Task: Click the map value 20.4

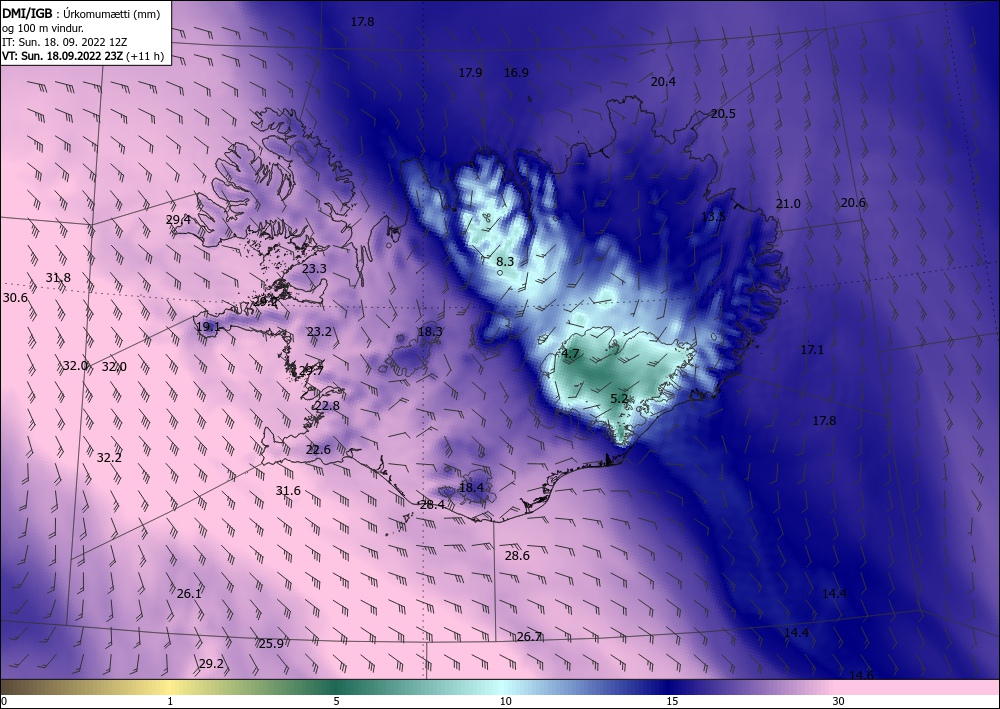Action: [663, 82]
